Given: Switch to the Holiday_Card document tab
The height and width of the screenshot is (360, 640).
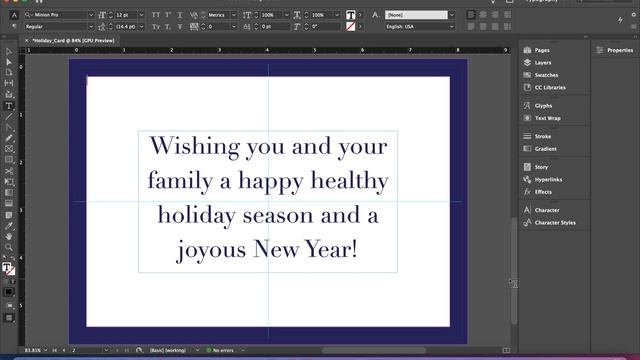Looking at the screenshot, I should (x=73, y=40).
